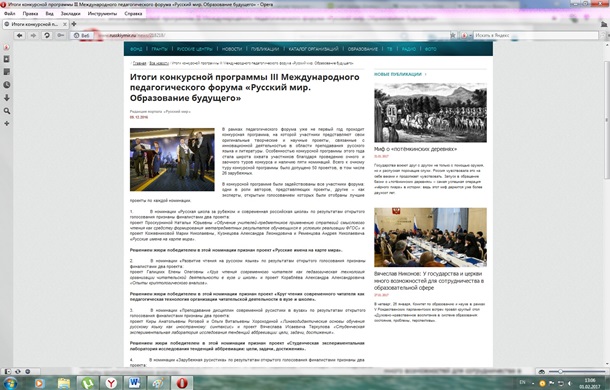Follow the Главная breadcrumb link
Viewport: 610px width, 390px height.
tap(140, 63)
